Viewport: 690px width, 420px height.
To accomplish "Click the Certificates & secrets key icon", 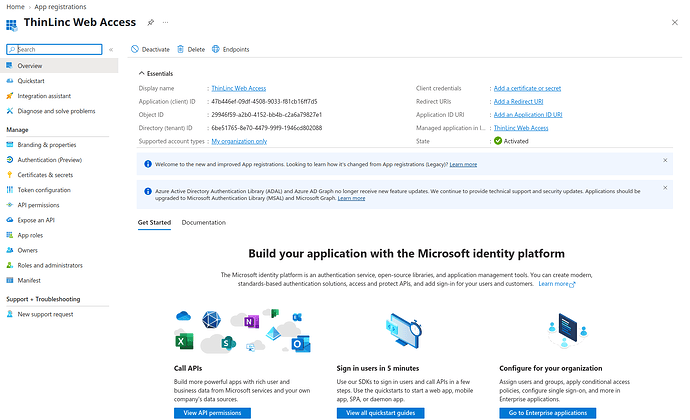I will point(9,175).
